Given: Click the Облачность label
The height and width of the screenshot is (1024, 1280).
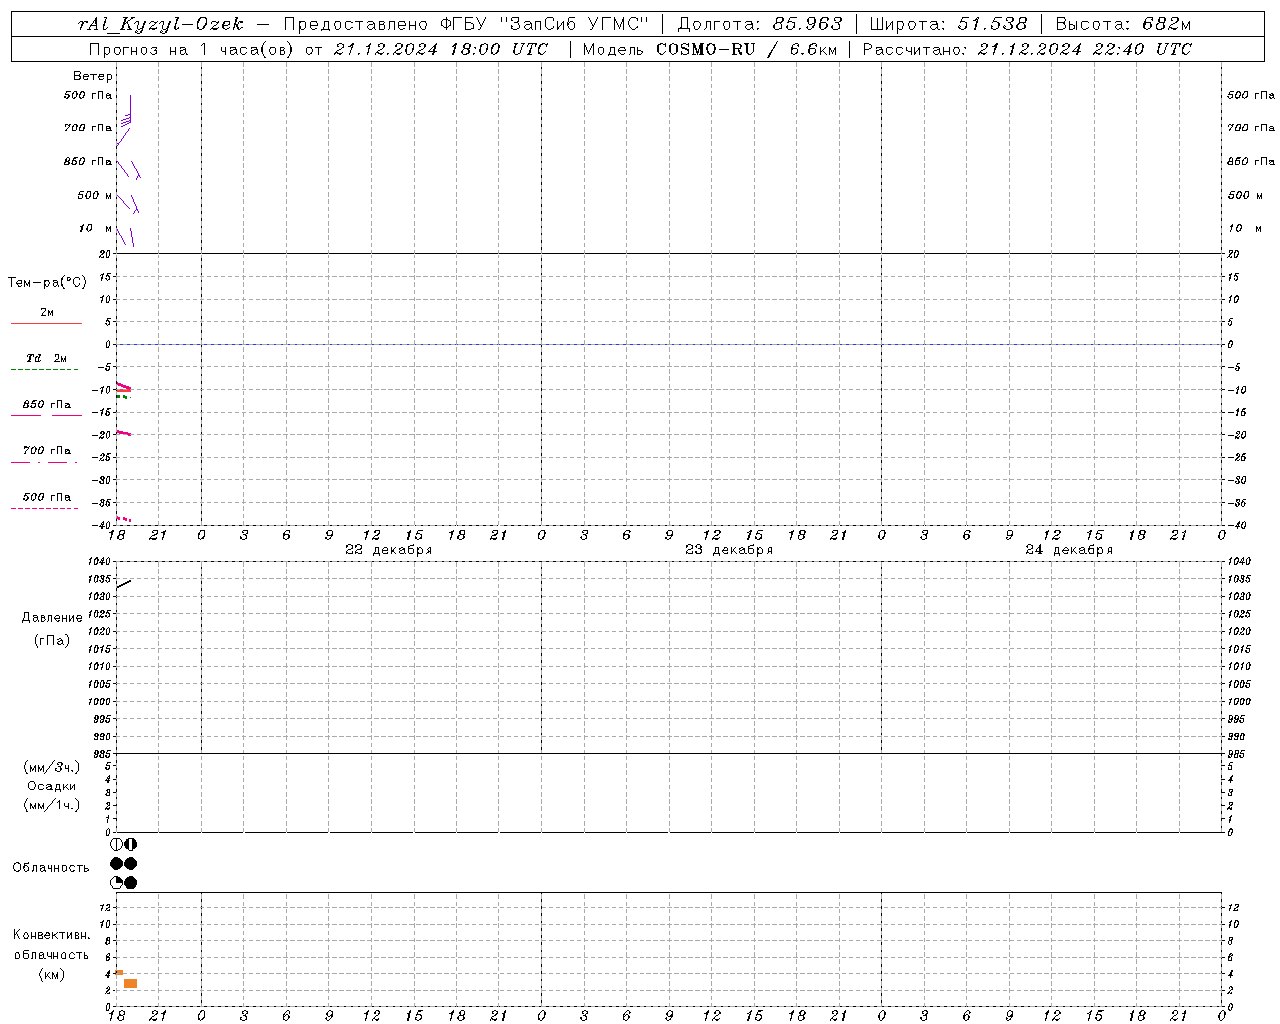Looking at the screenshot, I should 51,868.
